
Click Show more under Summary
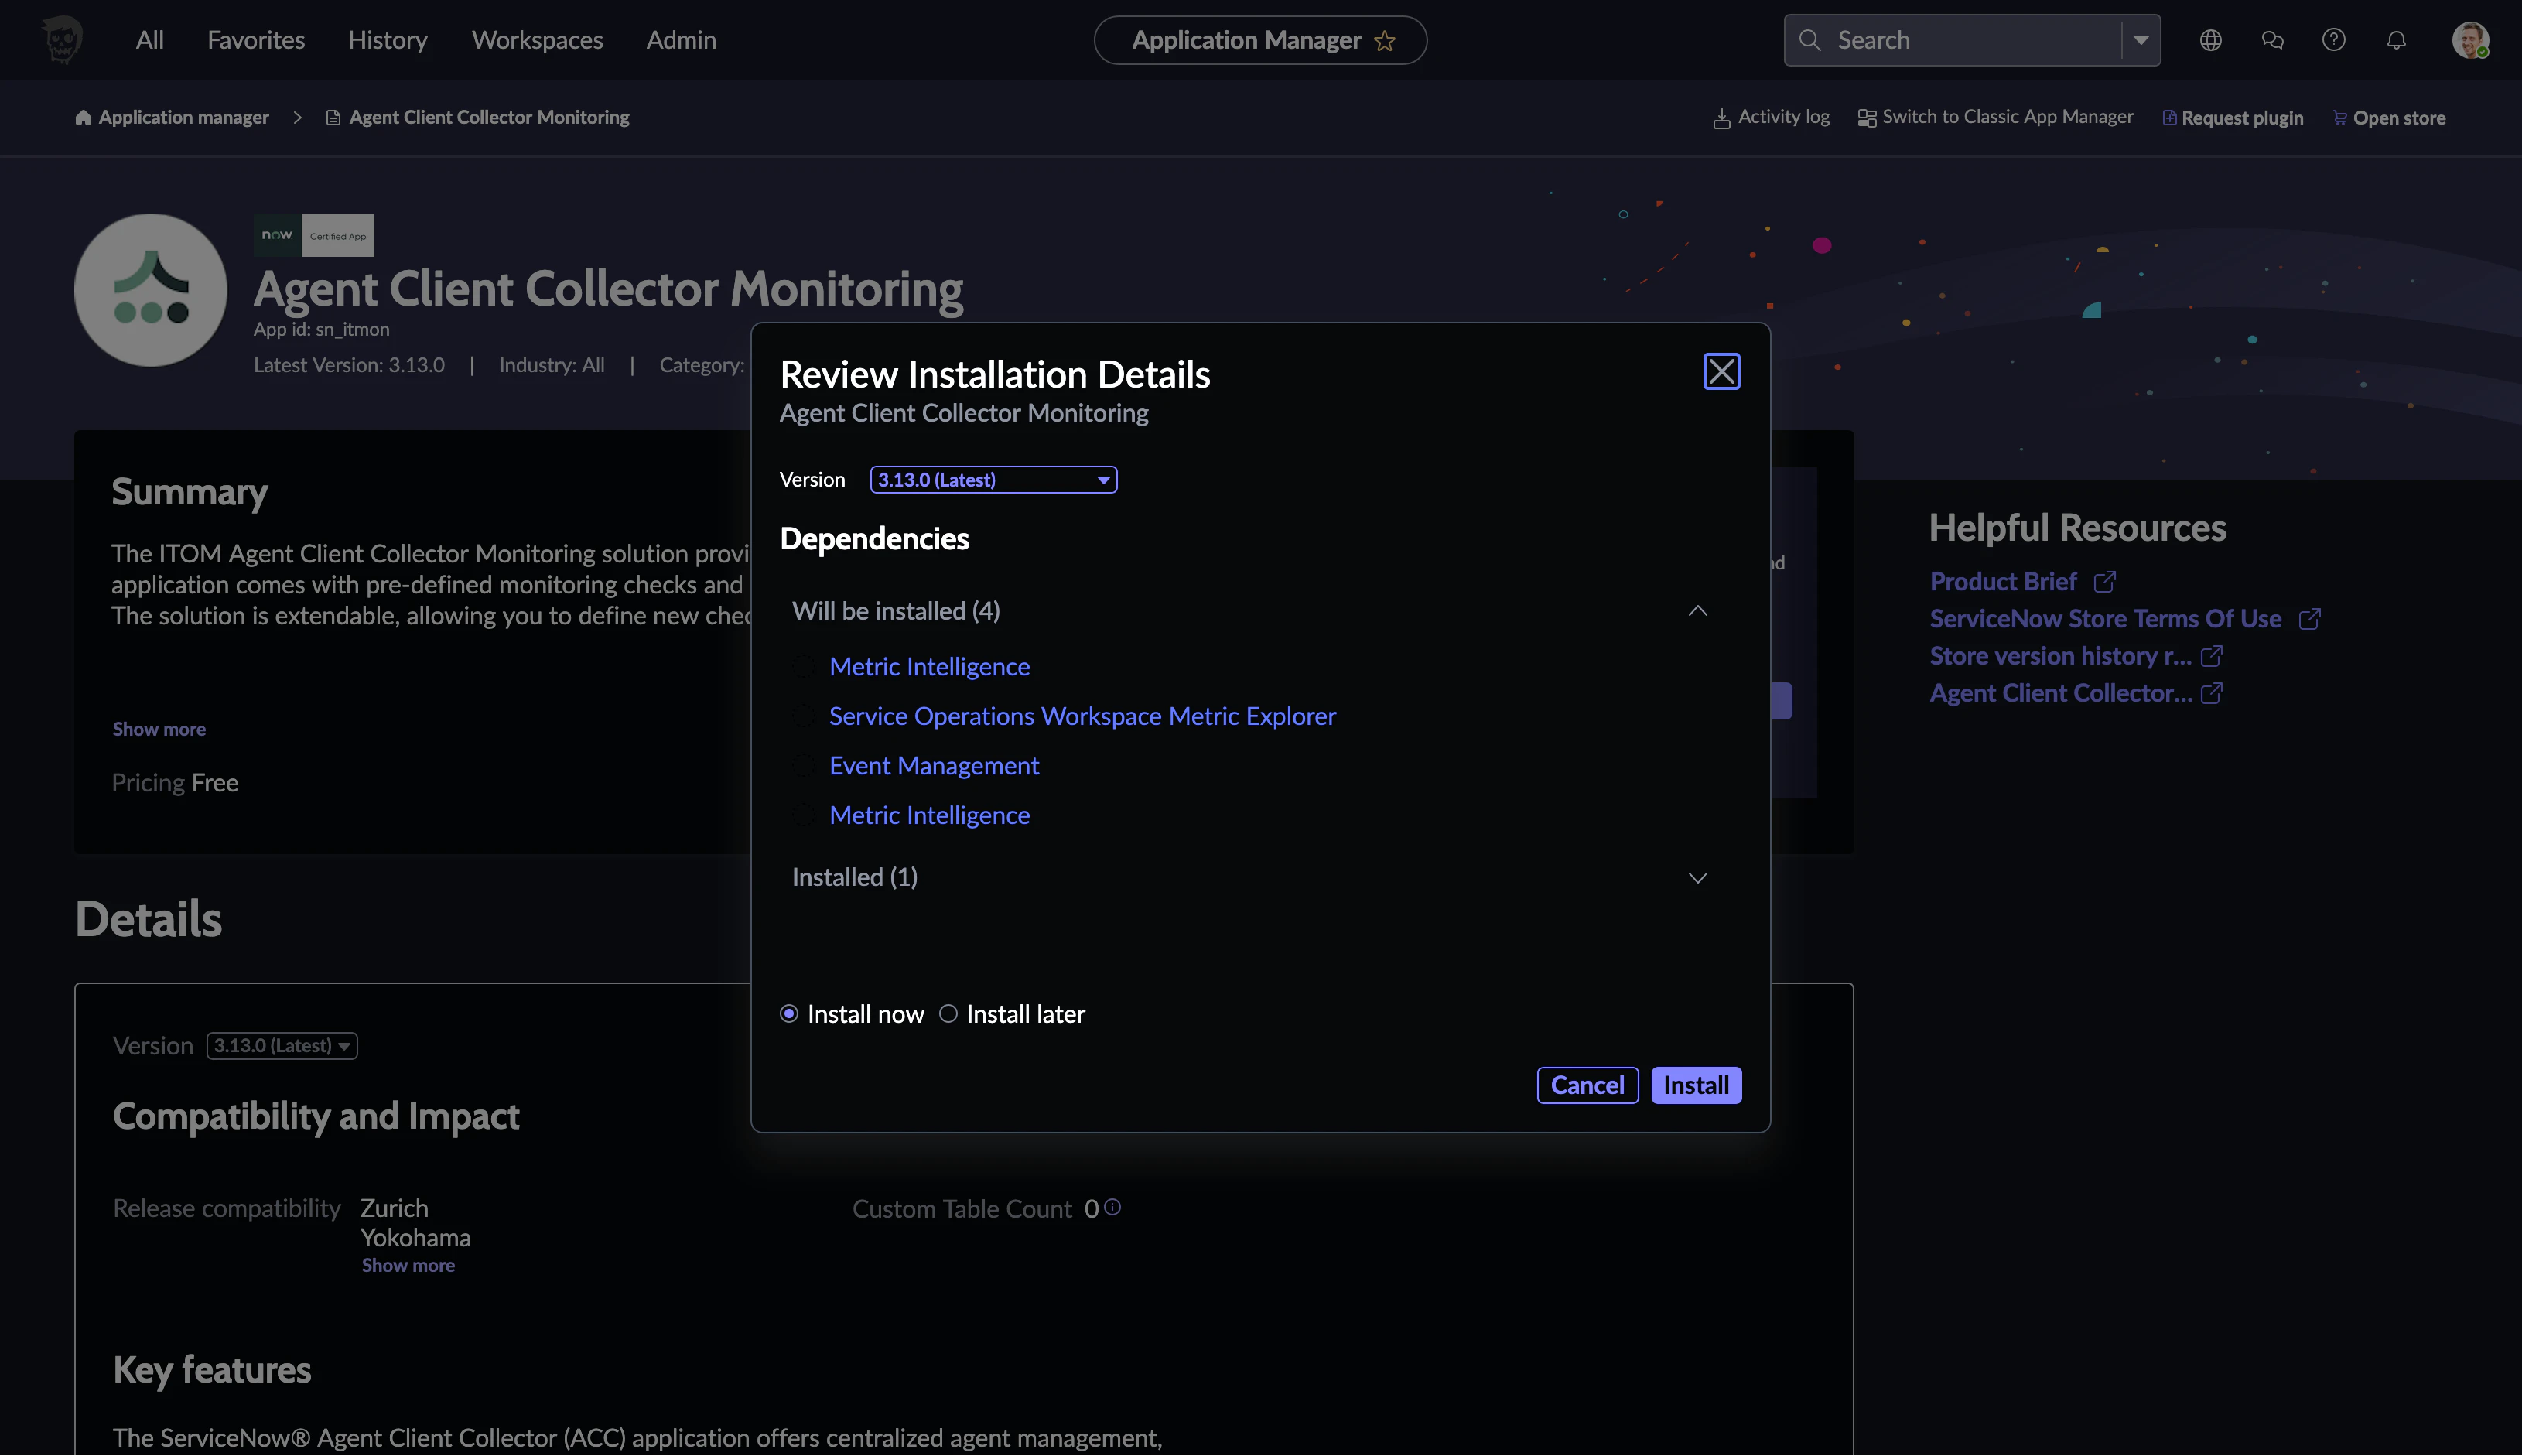click(159, 730)
